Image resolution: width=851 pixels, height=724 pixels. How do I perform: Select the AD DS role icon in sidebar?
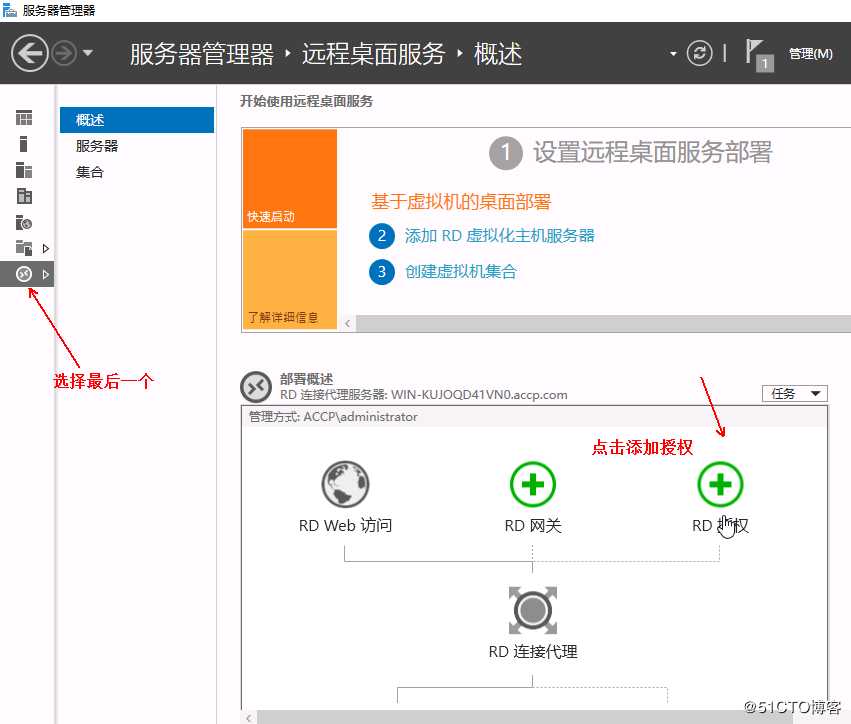pyautogui.click(x=24, y=196)
